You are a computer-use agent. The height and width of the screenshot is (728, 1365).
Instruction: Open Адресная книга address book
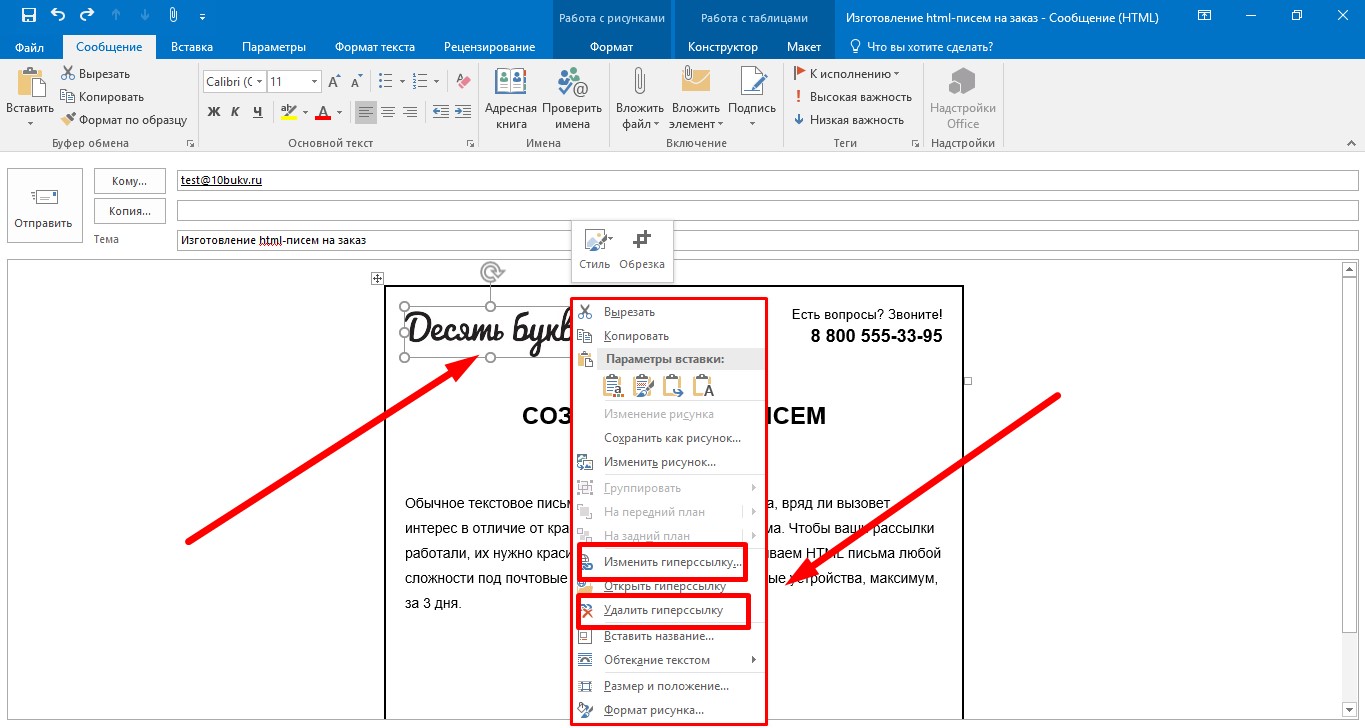tap(510, 98)
